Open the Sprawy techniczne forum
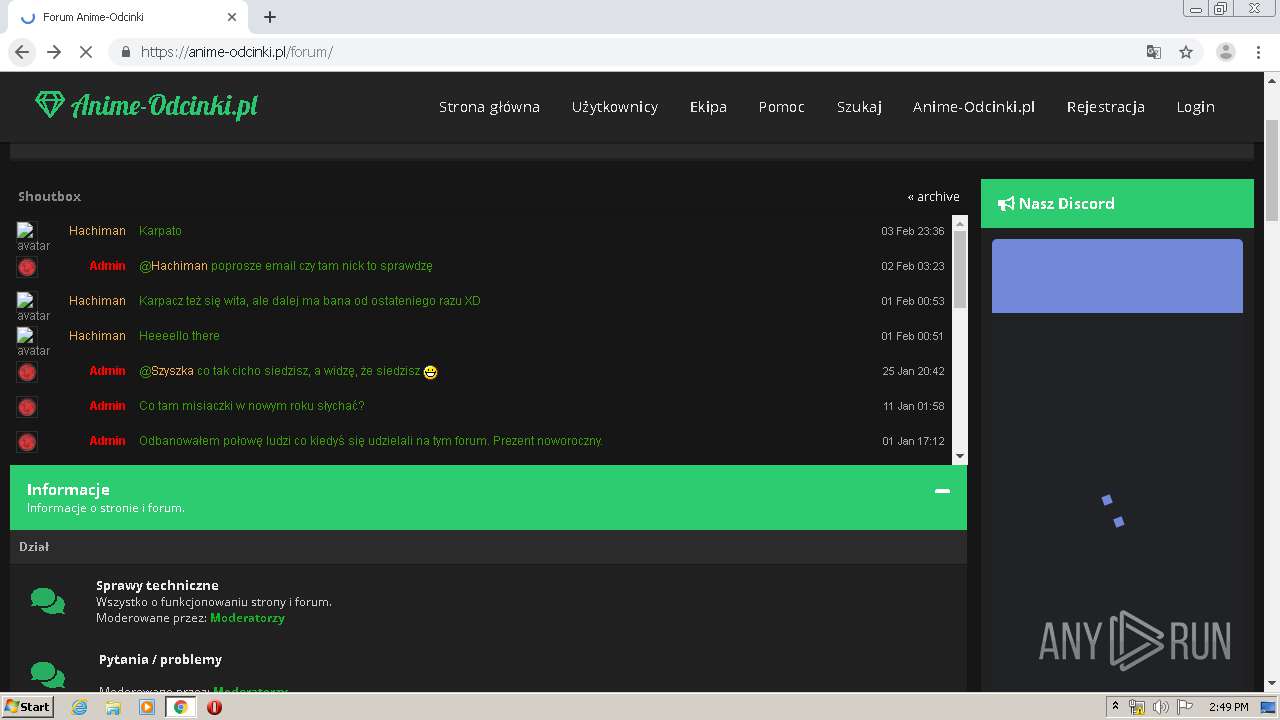1280x720 pixels. [x=157, y=585]
